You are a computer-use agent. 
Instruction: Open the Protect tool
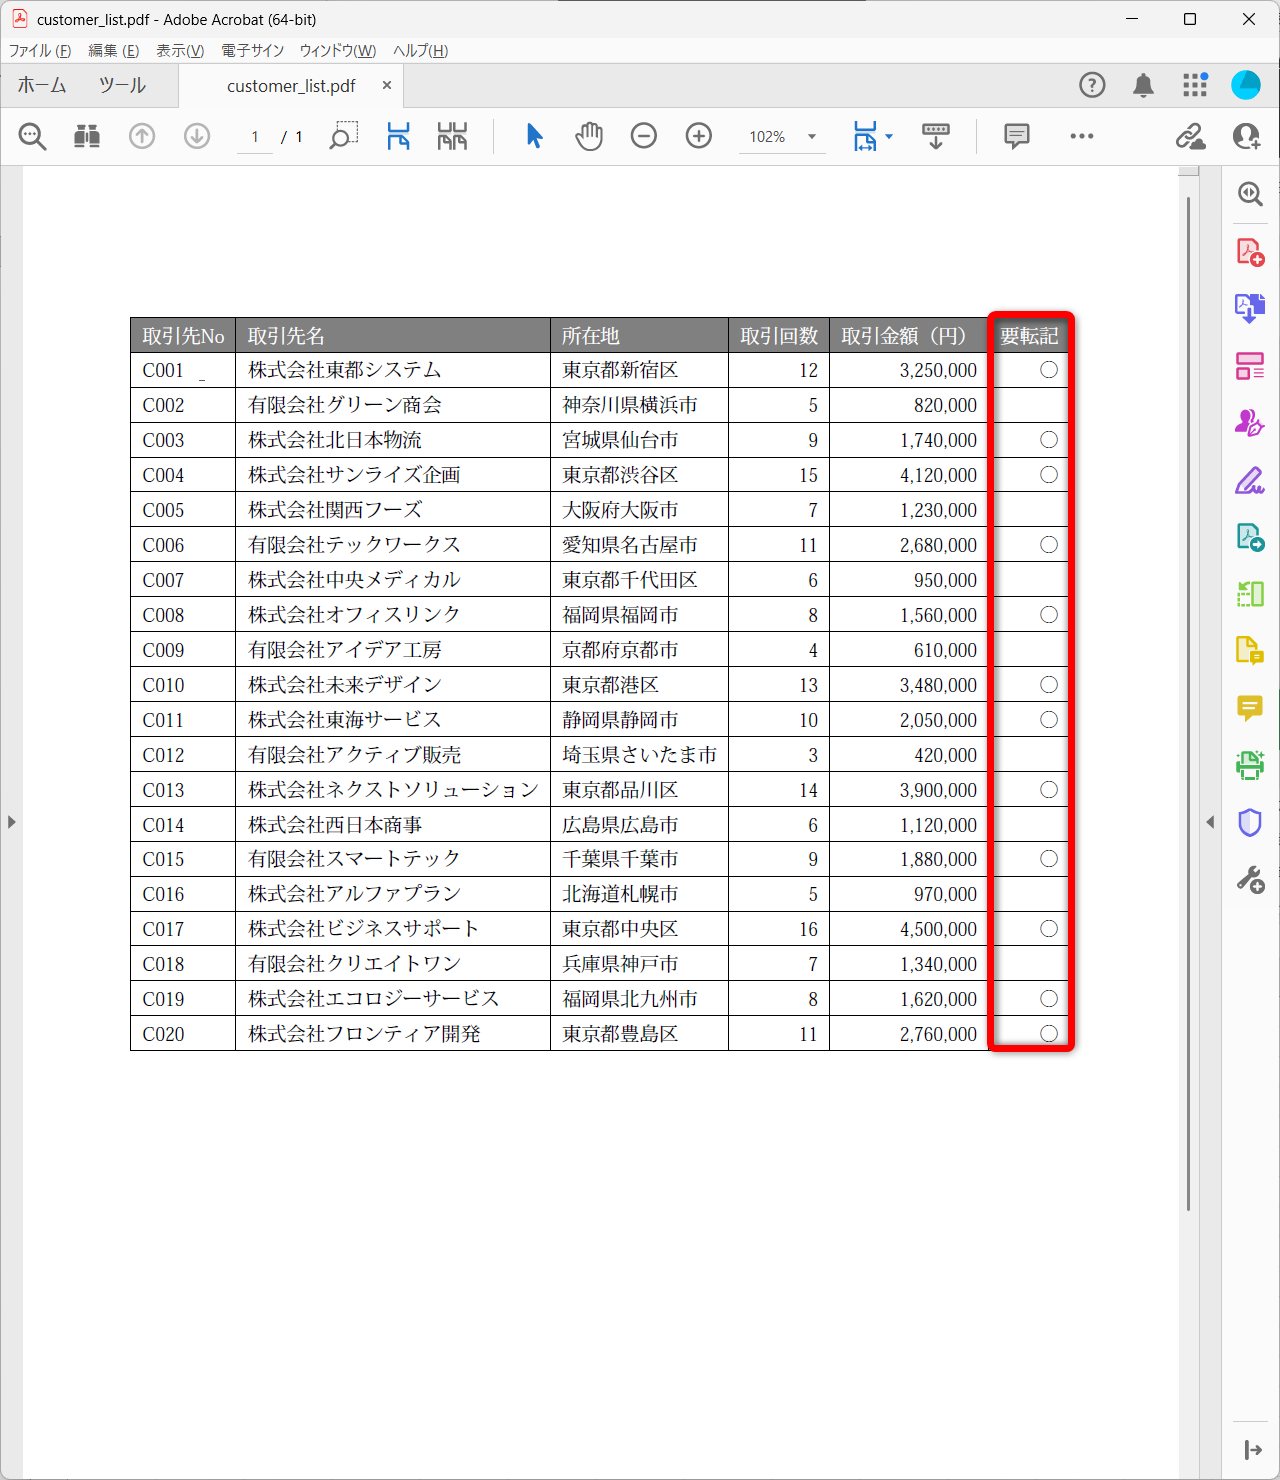(1249, 823)
